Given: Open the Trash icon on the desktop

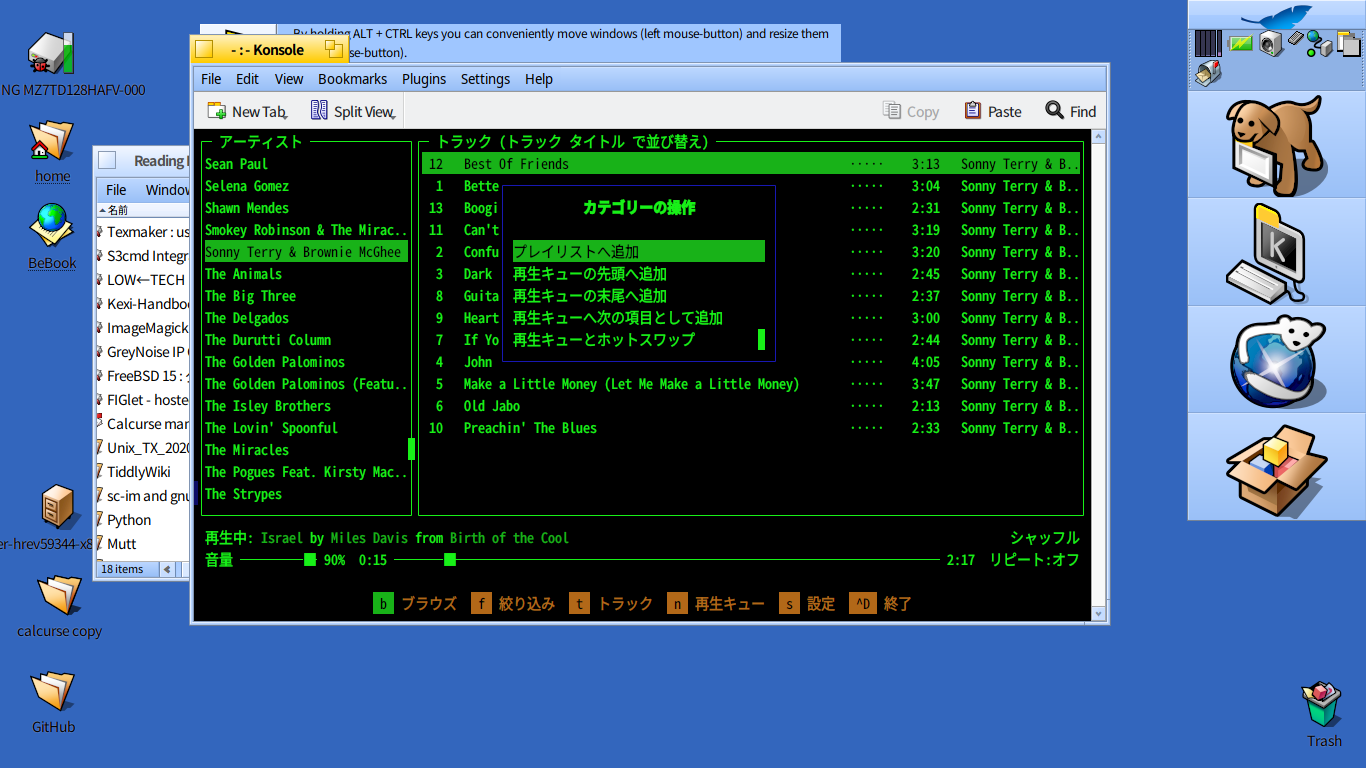Looking at the screenshot, I should 1322,706.
